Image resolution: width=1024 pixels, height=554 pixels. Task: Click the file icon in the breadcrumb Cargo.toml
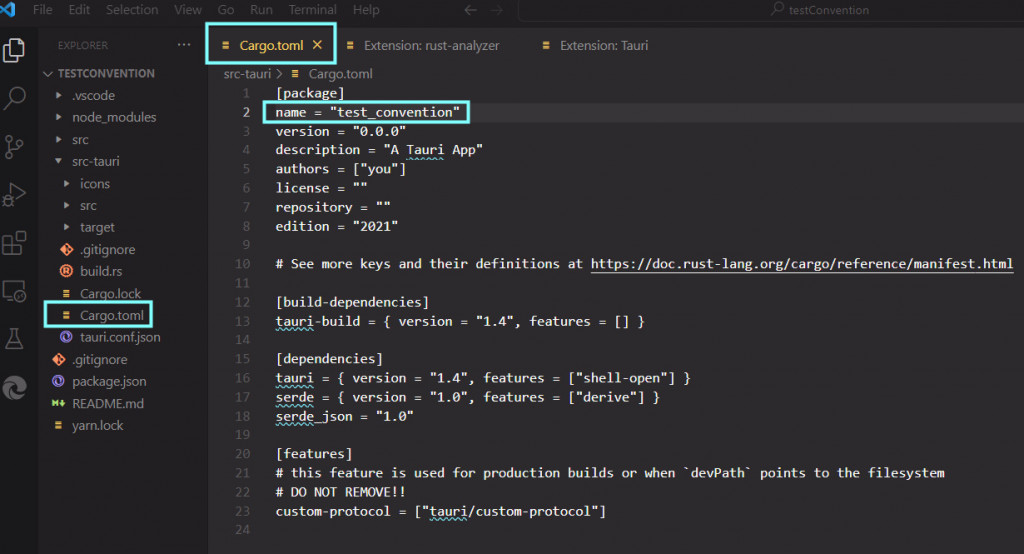295,74
